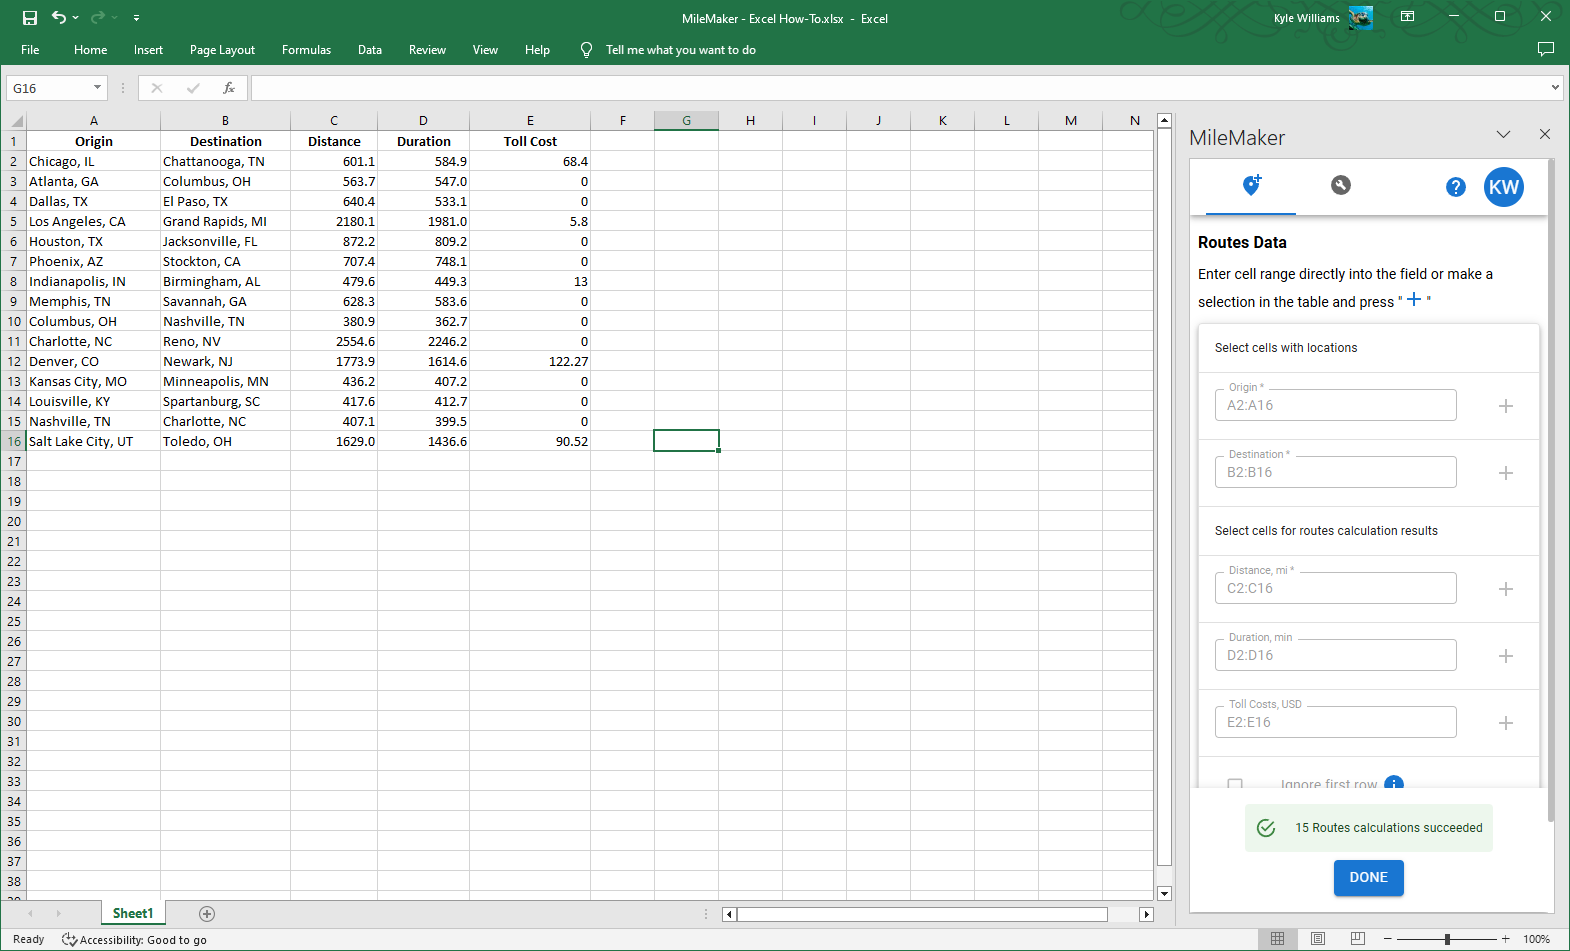Add the selection to the Destination field

(1506, 473)
